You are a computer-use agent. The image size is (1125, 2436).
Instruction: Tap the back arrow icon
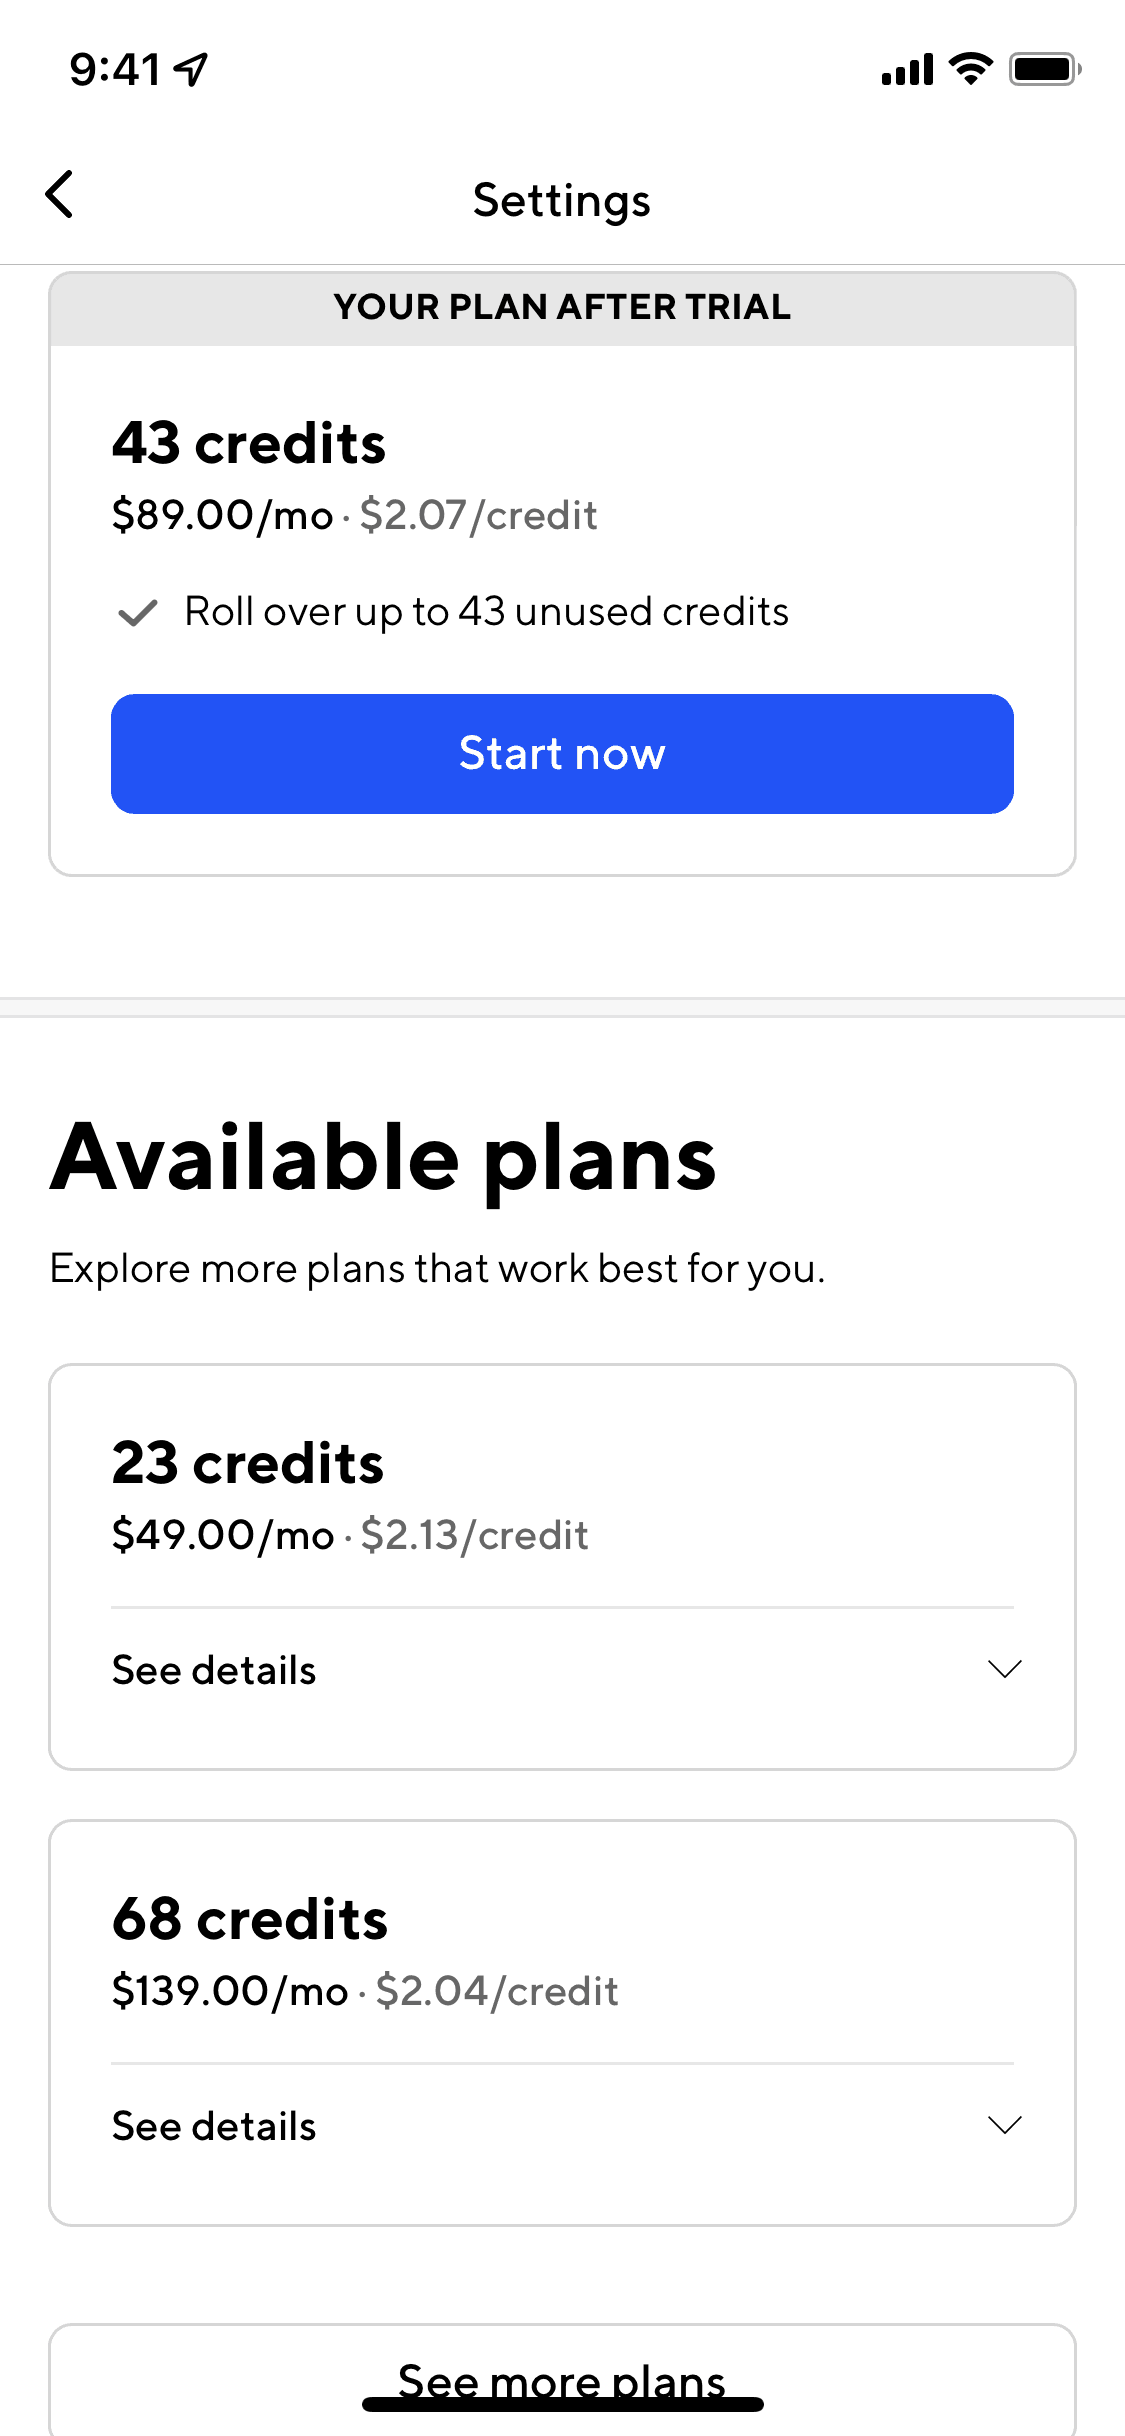60,194
